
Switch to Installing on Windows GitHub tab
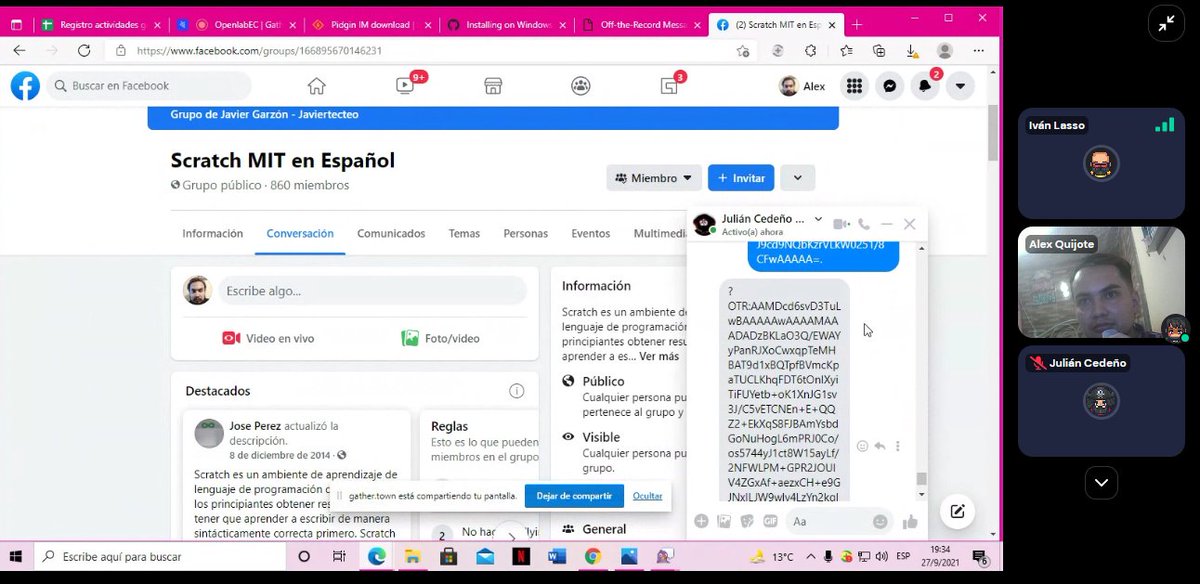[x=508, y=24]
